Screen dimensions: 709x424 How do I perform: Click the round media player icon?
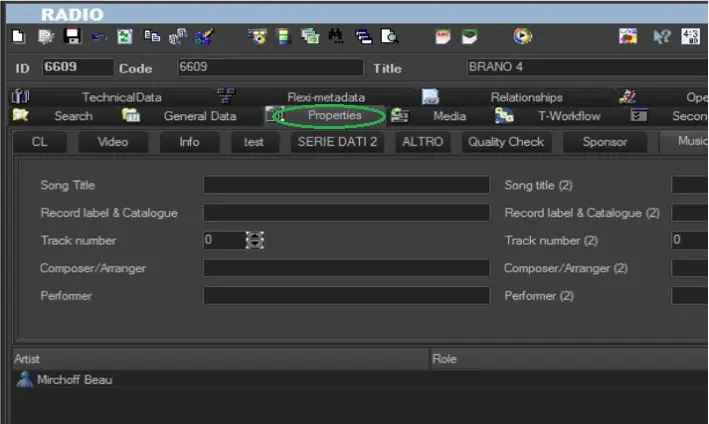[523, 37]
